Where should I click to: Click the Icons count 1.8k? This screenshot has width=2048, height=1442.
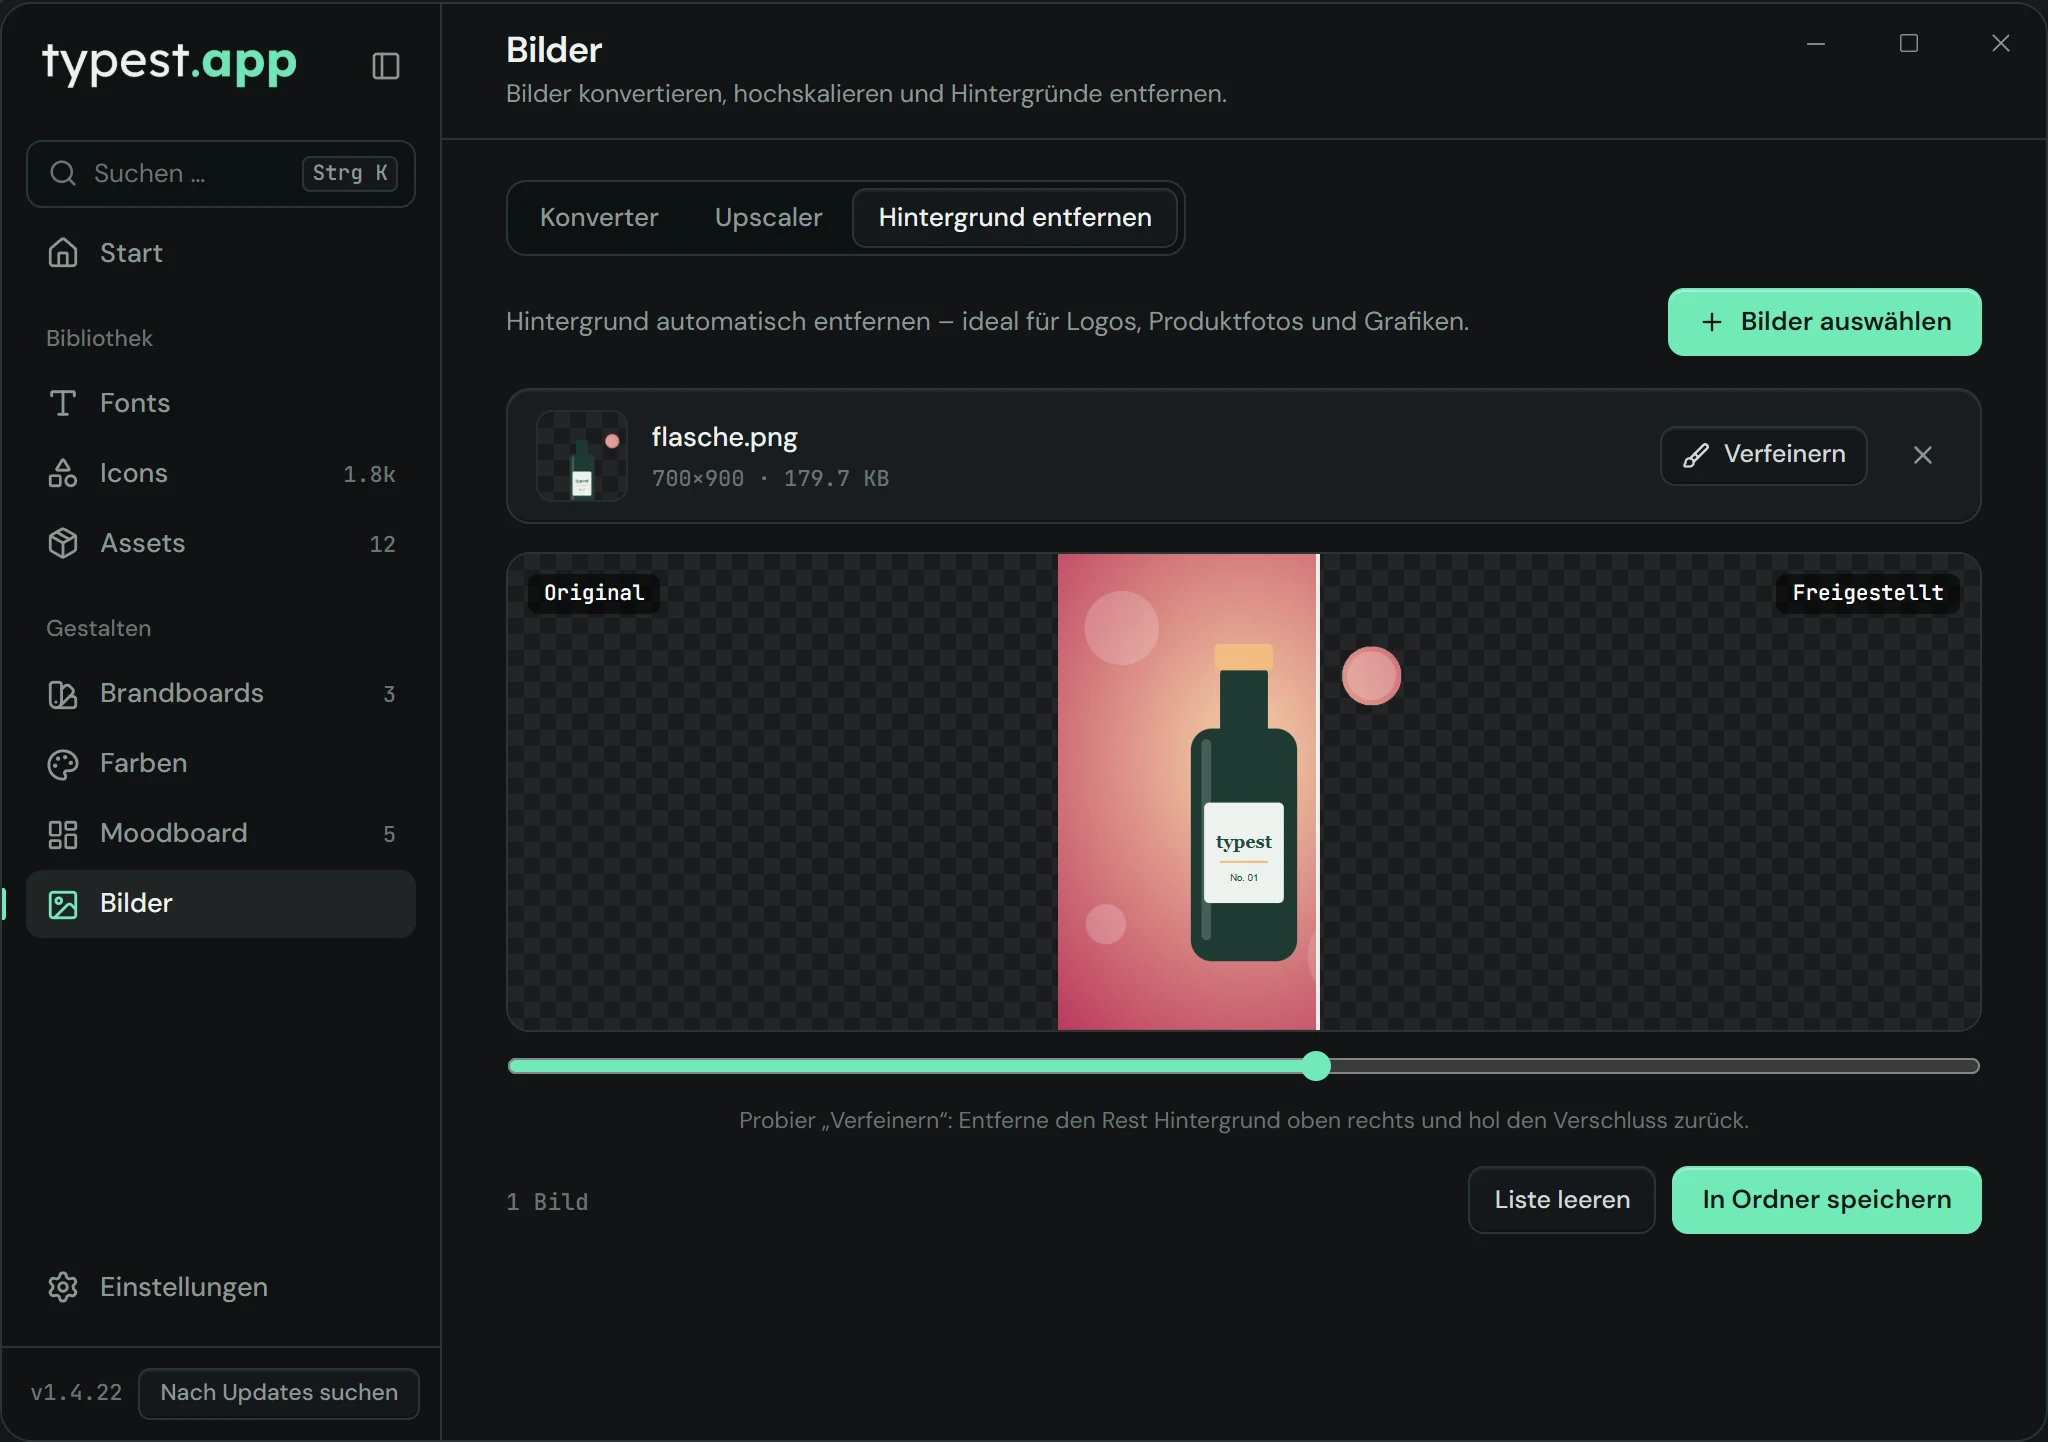pyautogui.click(x=369, y=475)
